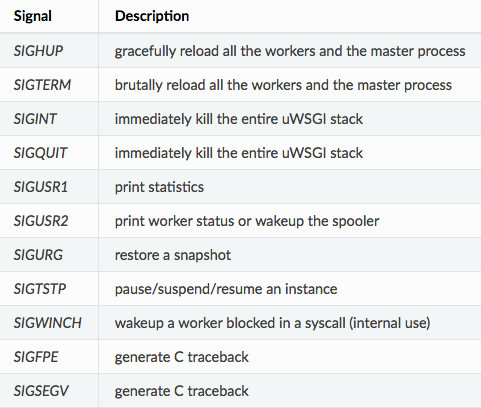
Task: Click the Signal column header
Action: (33, 16)
